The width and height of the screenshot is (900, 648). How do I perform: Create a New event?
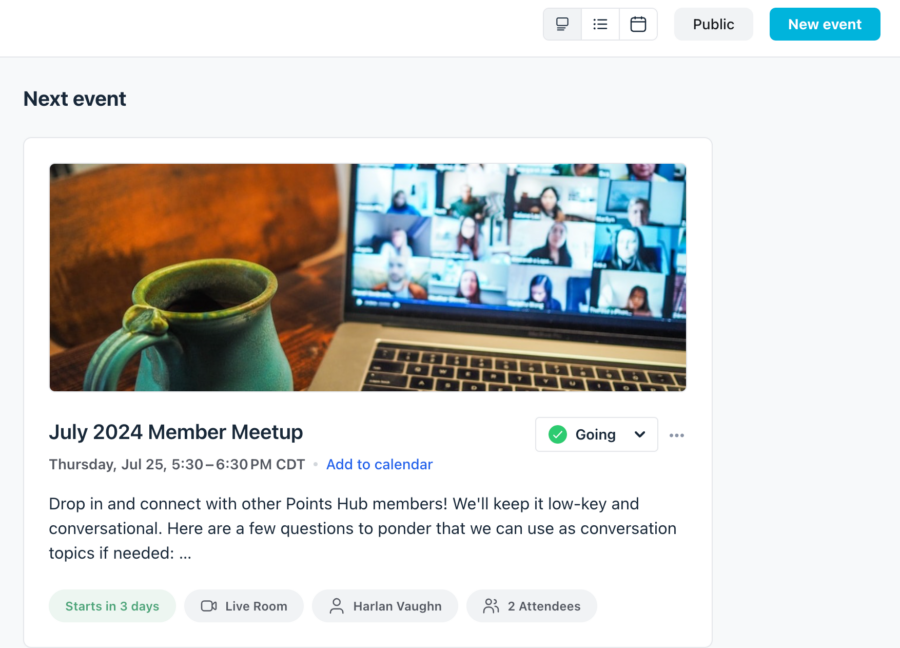[825, 24]
